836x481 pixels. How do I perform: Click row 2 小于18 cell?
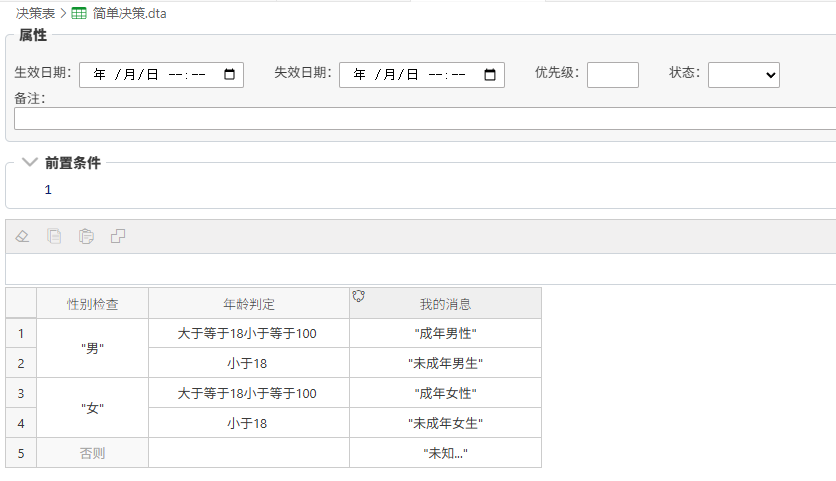click(248, 363)
